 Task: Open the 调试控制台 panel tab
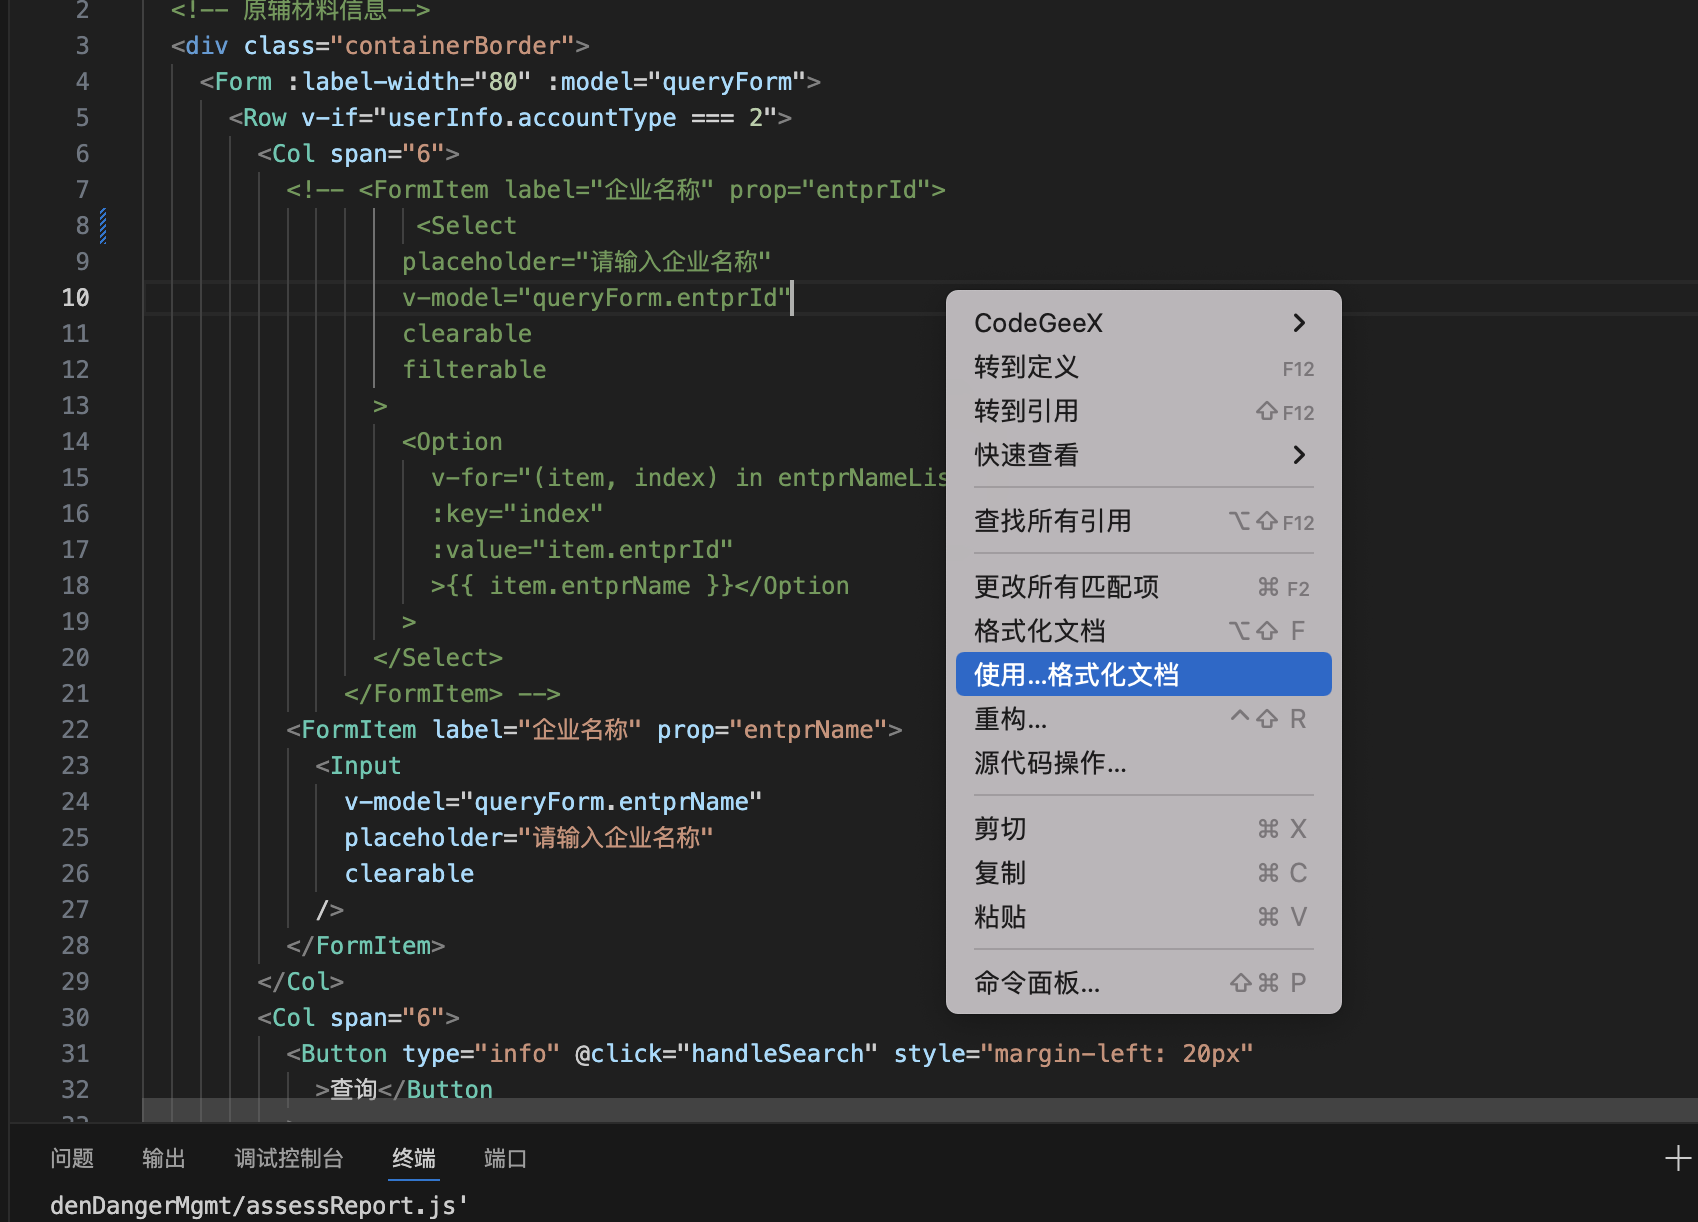click(x=289, y=1158)
